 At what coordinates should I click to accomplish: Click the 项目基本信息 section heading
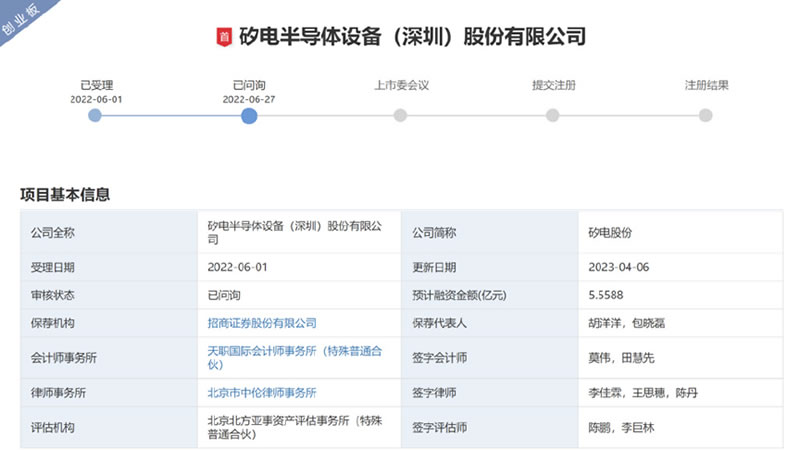[x=65, y=194]
